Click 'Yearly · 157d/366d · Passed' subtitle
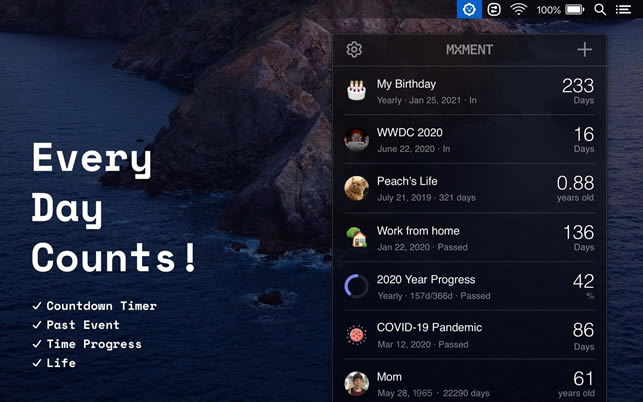The width and height of the screenshot is (643, 402). (434, 296)
